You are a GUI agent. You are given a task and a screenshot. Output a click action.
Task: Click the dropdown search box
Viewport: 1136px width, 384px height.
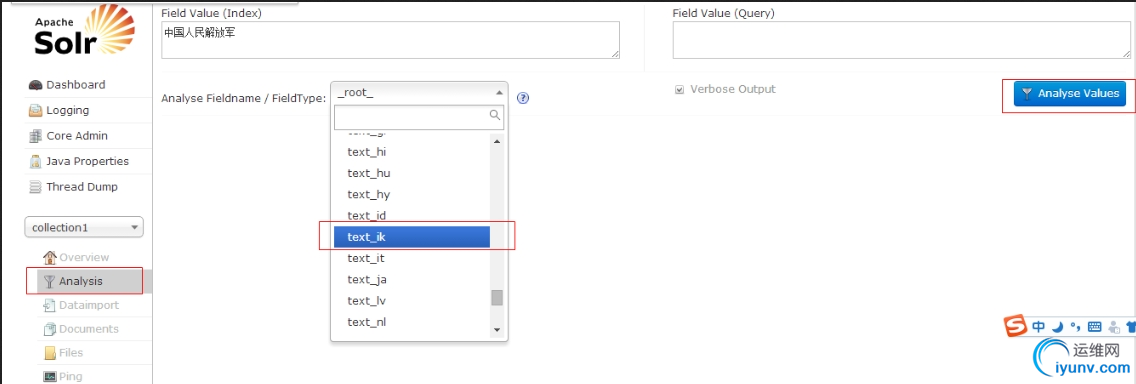419,117
